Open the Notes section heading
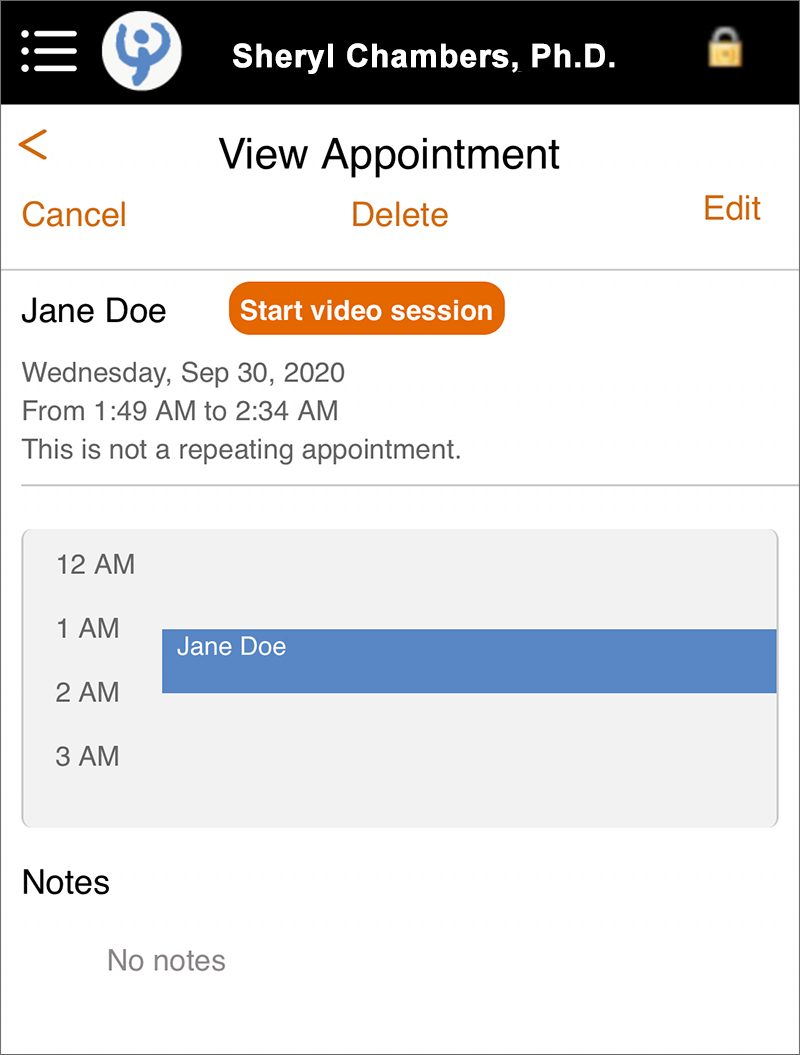The width and height of the screenshot is (800, 1055). 66,882
